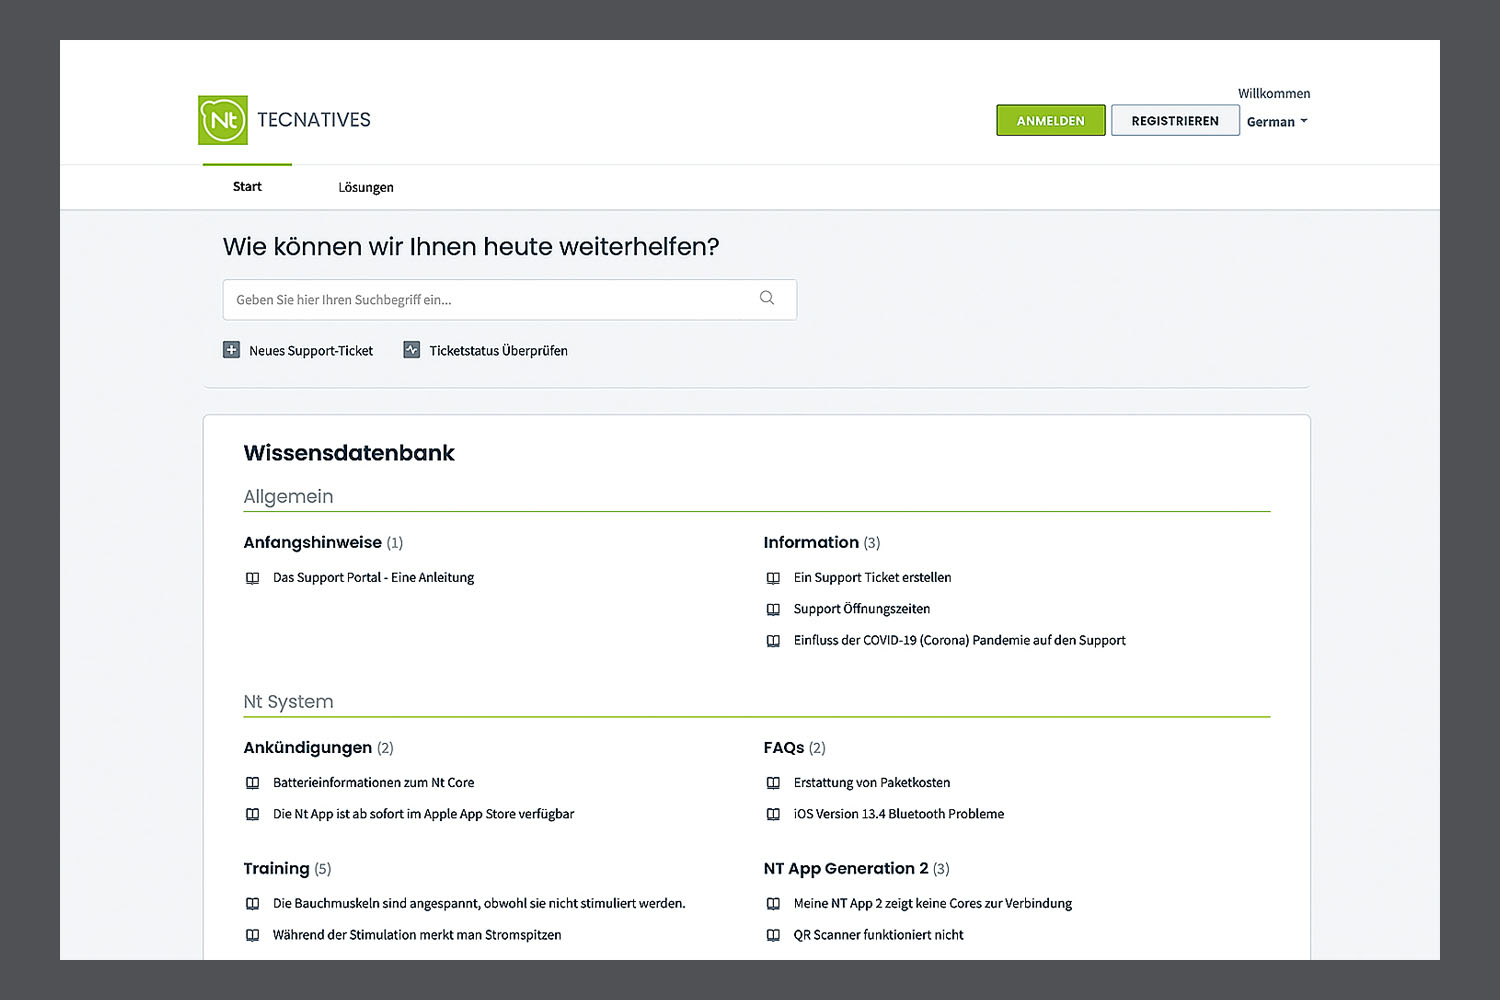
Task: Open the Ankündigungen folder heading
Action: click(x=308, y=747)
